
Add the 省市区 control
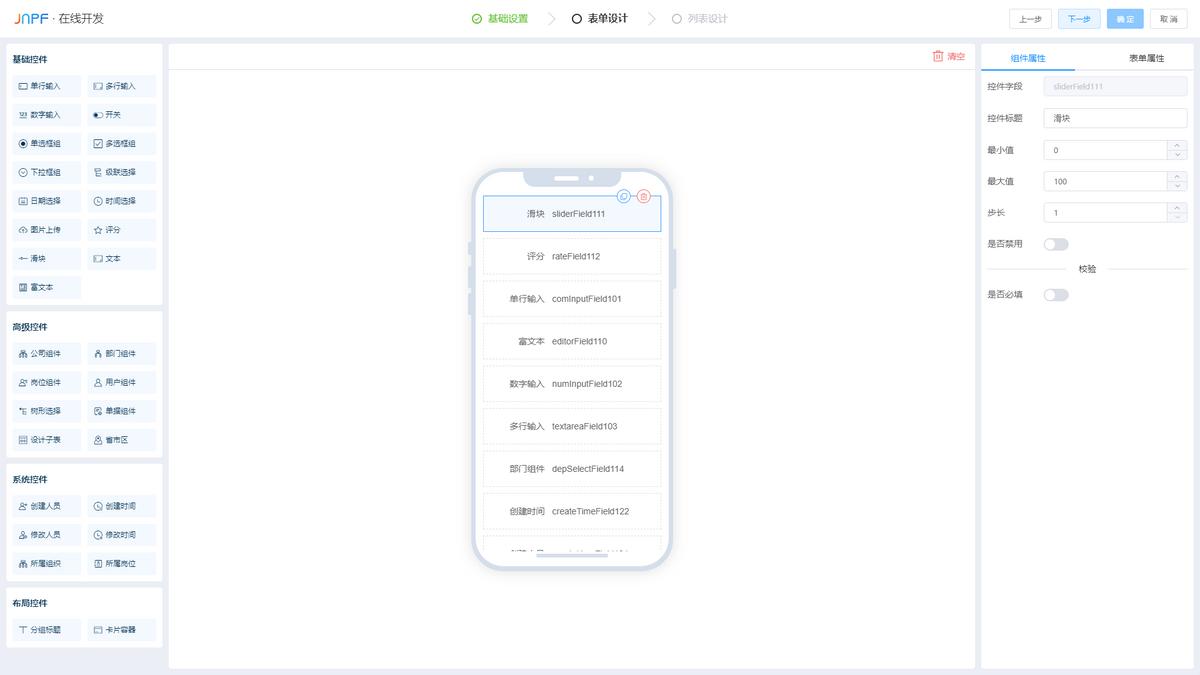[x=122, y=439]
